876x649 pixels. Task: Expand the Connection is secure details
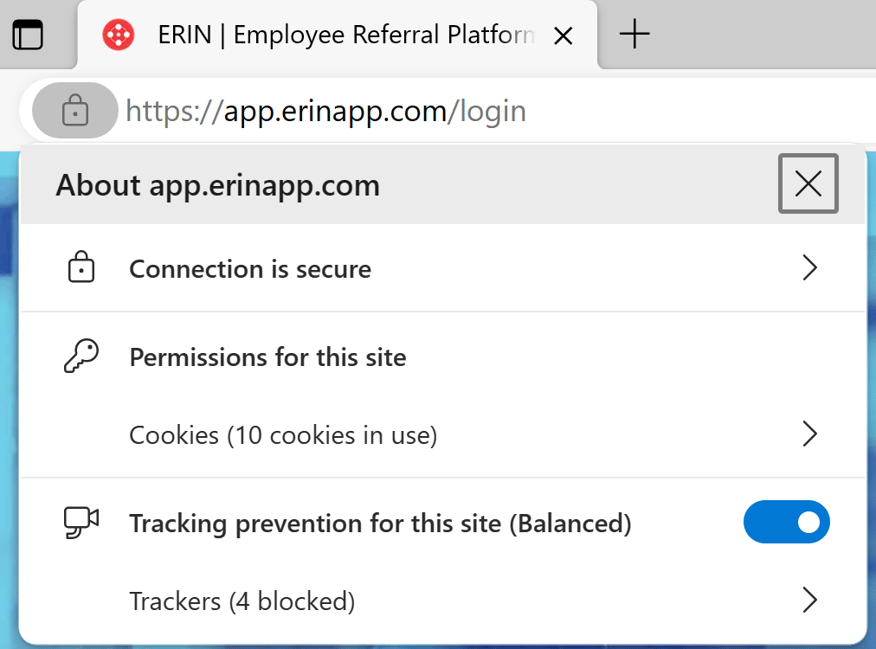coord(440,268)
